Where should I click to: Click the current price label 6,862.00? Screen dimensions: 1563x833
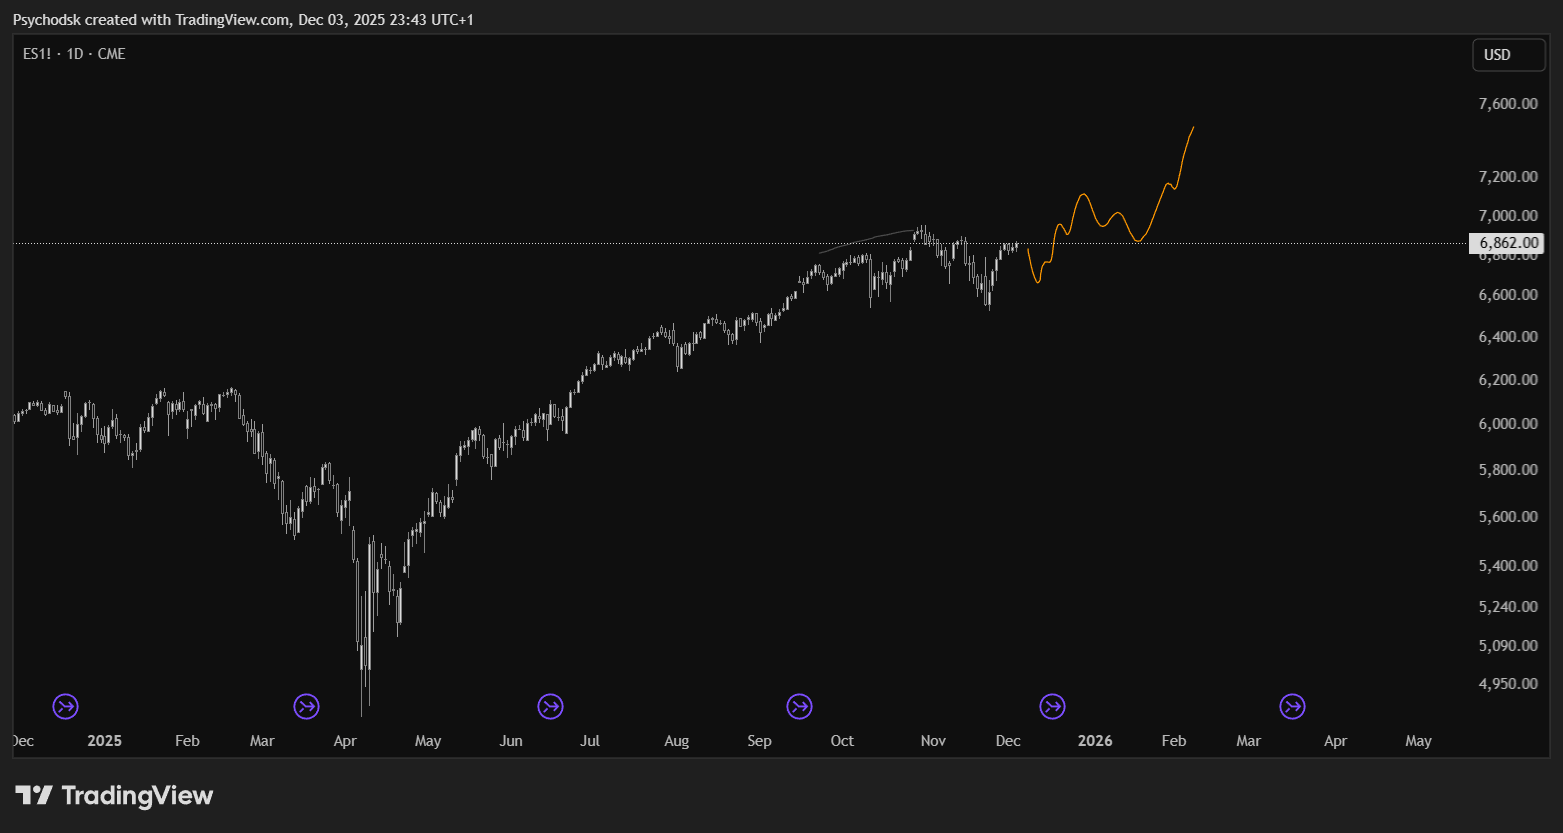coord(1507,243)
